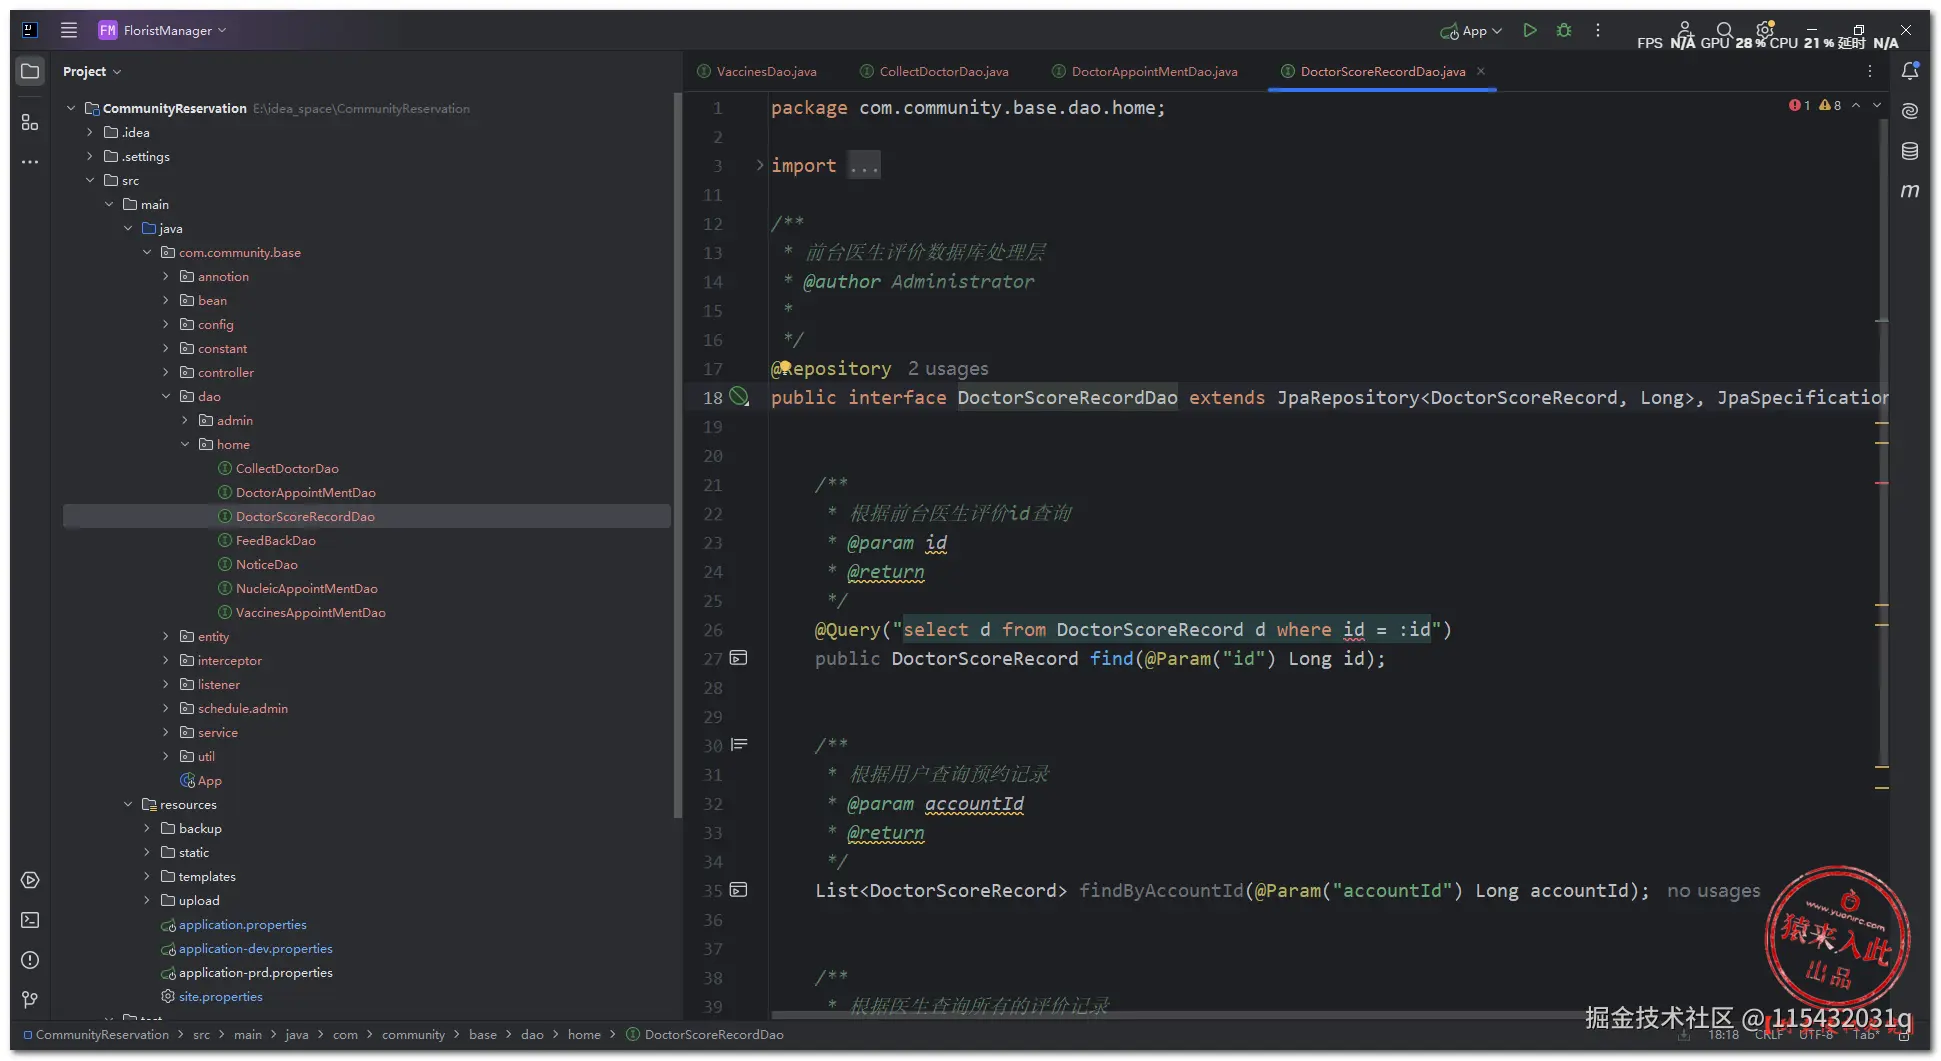This screenshot has height=1061, width=1941.
Task: Unfold the collapsed import block
Action: point(760,165)
